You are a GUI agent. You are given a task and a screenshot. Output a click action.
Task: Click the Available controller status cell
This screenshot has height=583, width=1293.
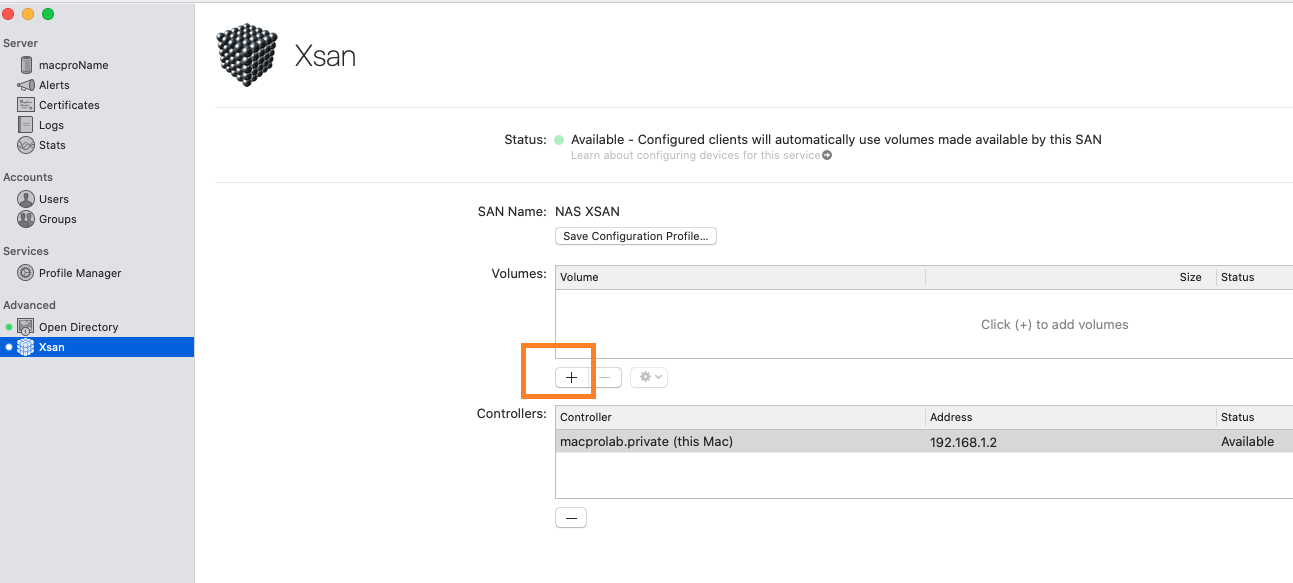click(1247, 442)
